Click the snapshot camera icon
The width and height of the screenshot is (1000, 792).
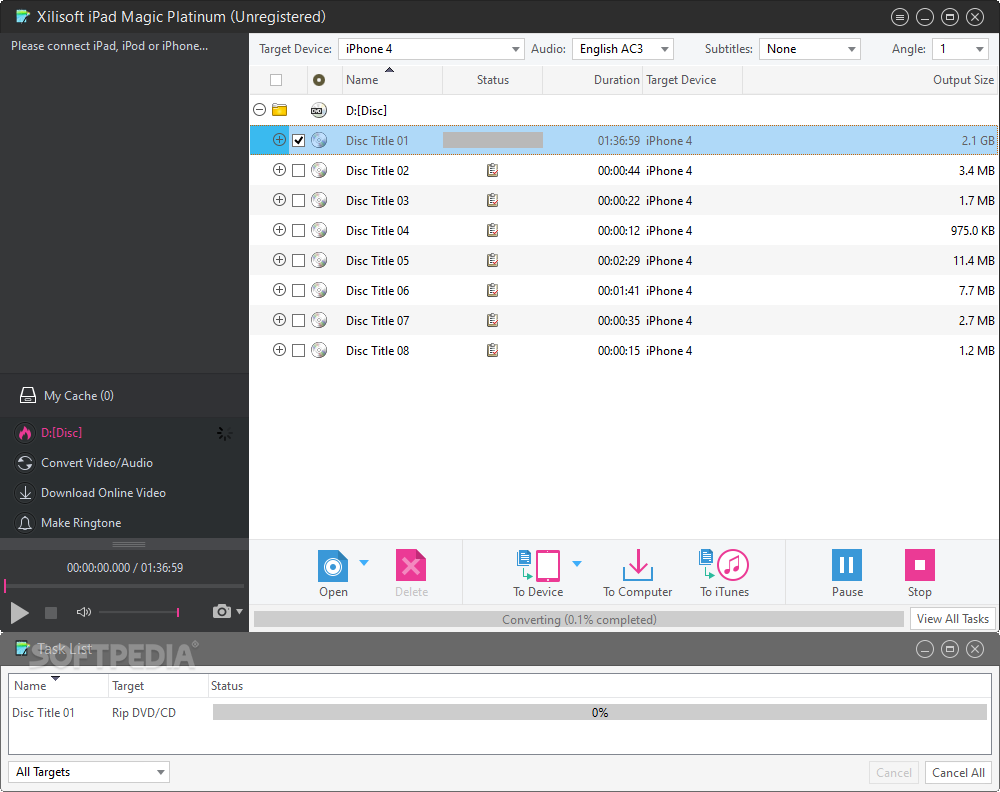221,612
